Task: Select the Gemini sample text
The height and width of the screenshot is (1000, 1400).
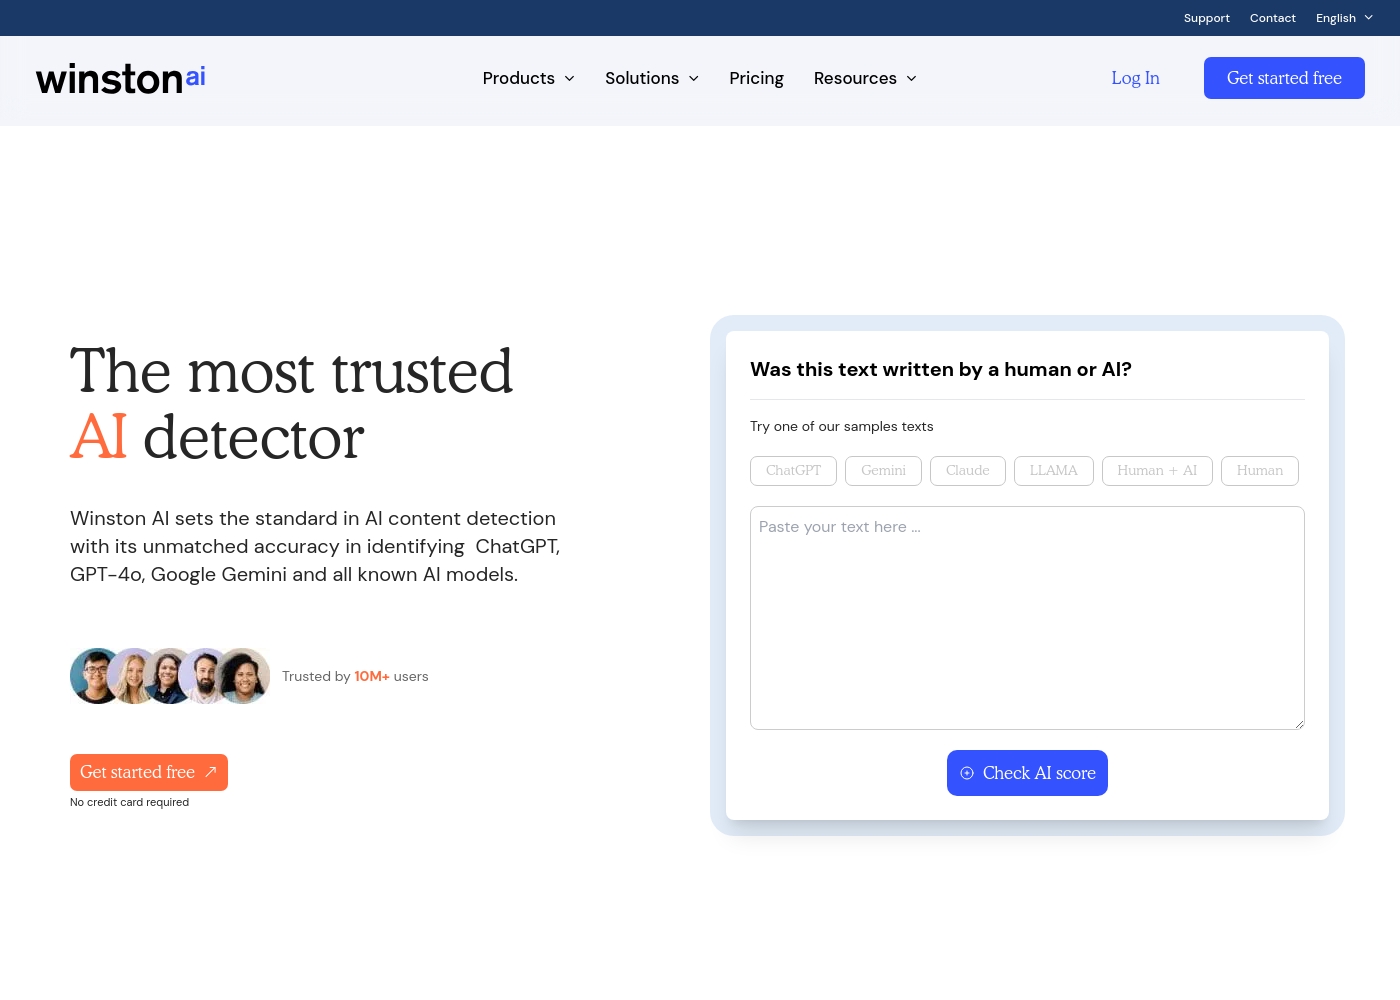Action: 883,471
